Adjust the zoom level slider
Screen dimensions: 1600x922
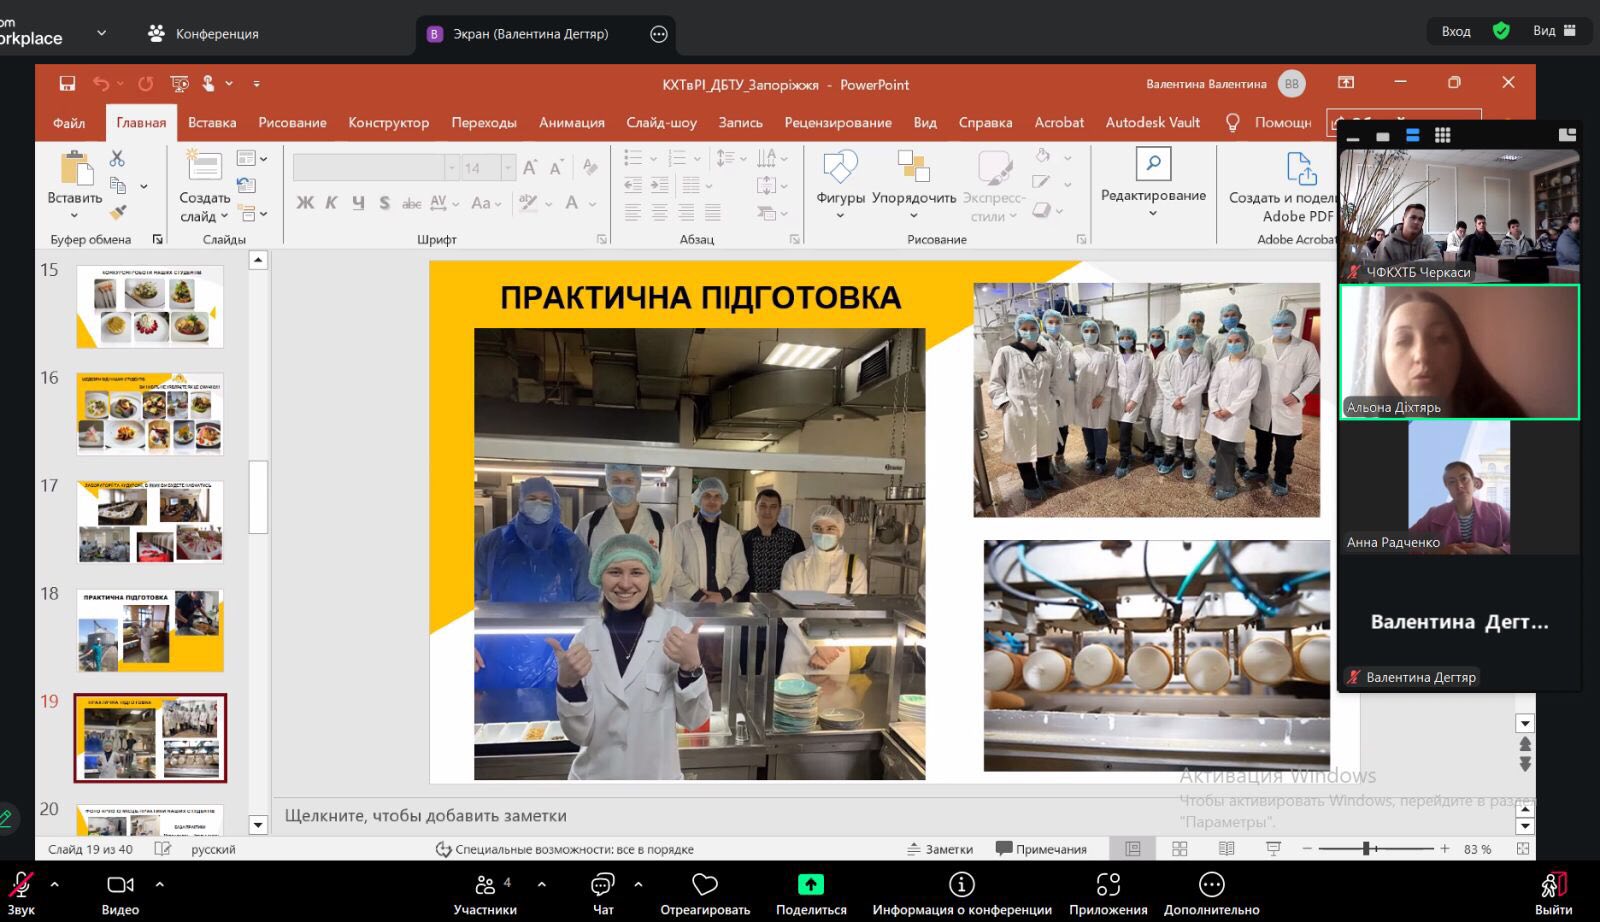point(1366,849)
